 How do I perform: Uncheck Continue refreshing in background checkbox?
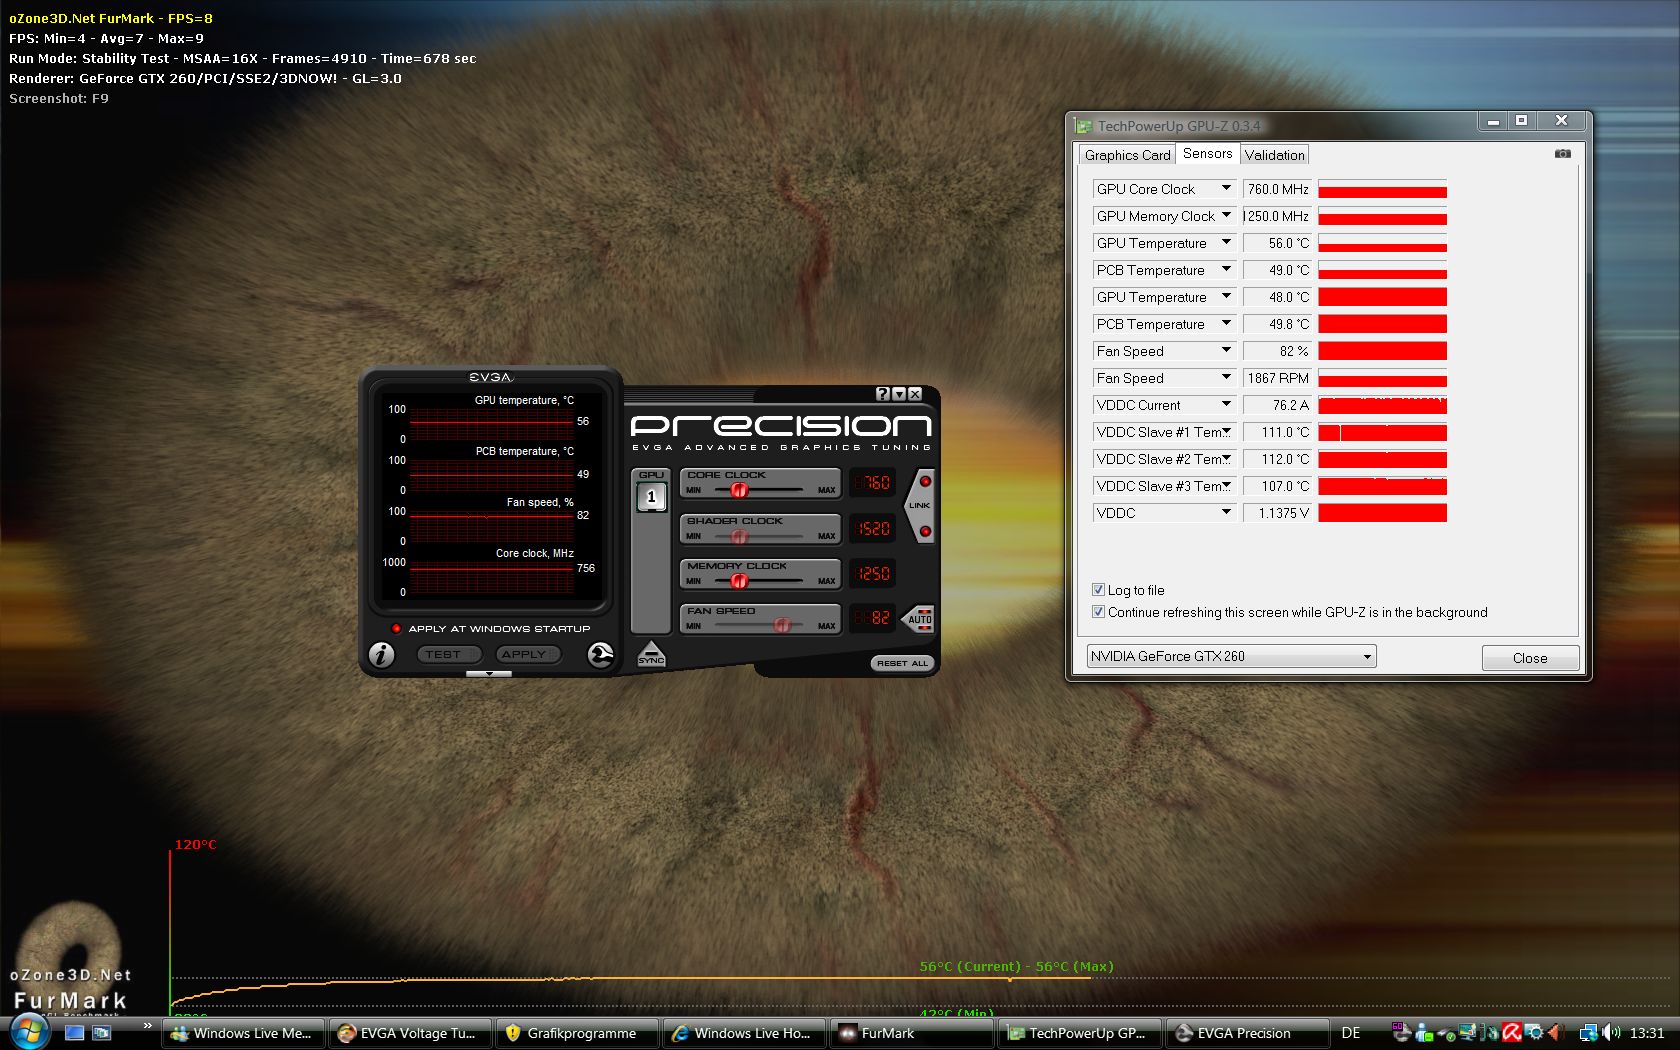click(x=1099, y=612)
